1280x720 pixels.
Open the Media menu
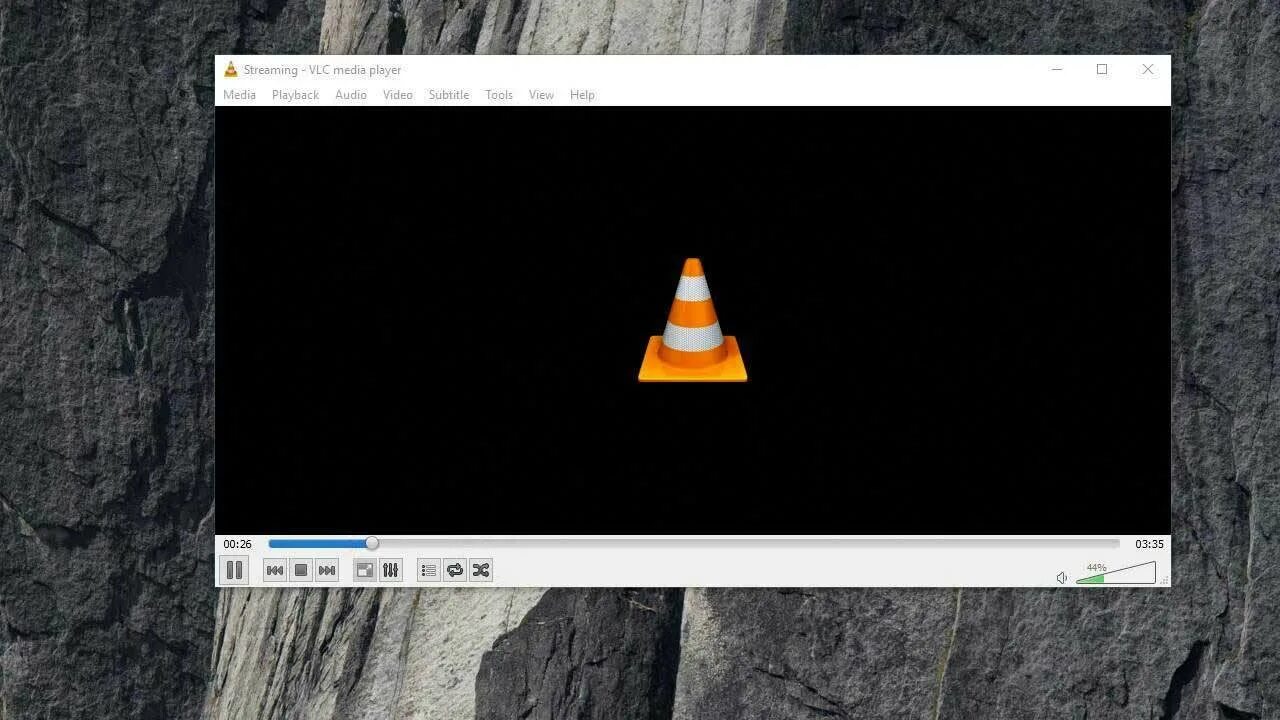[239, 95]
